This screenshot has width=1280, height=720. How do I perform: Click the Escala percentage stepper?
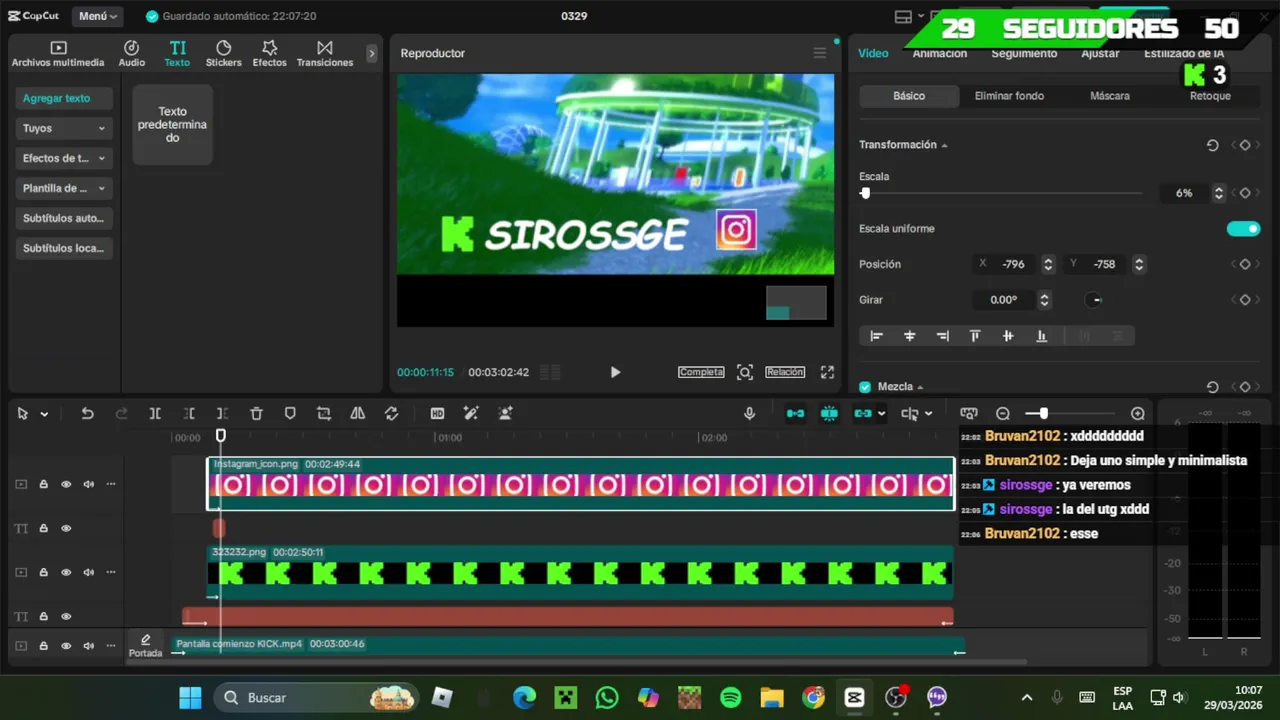[1218, 193]
